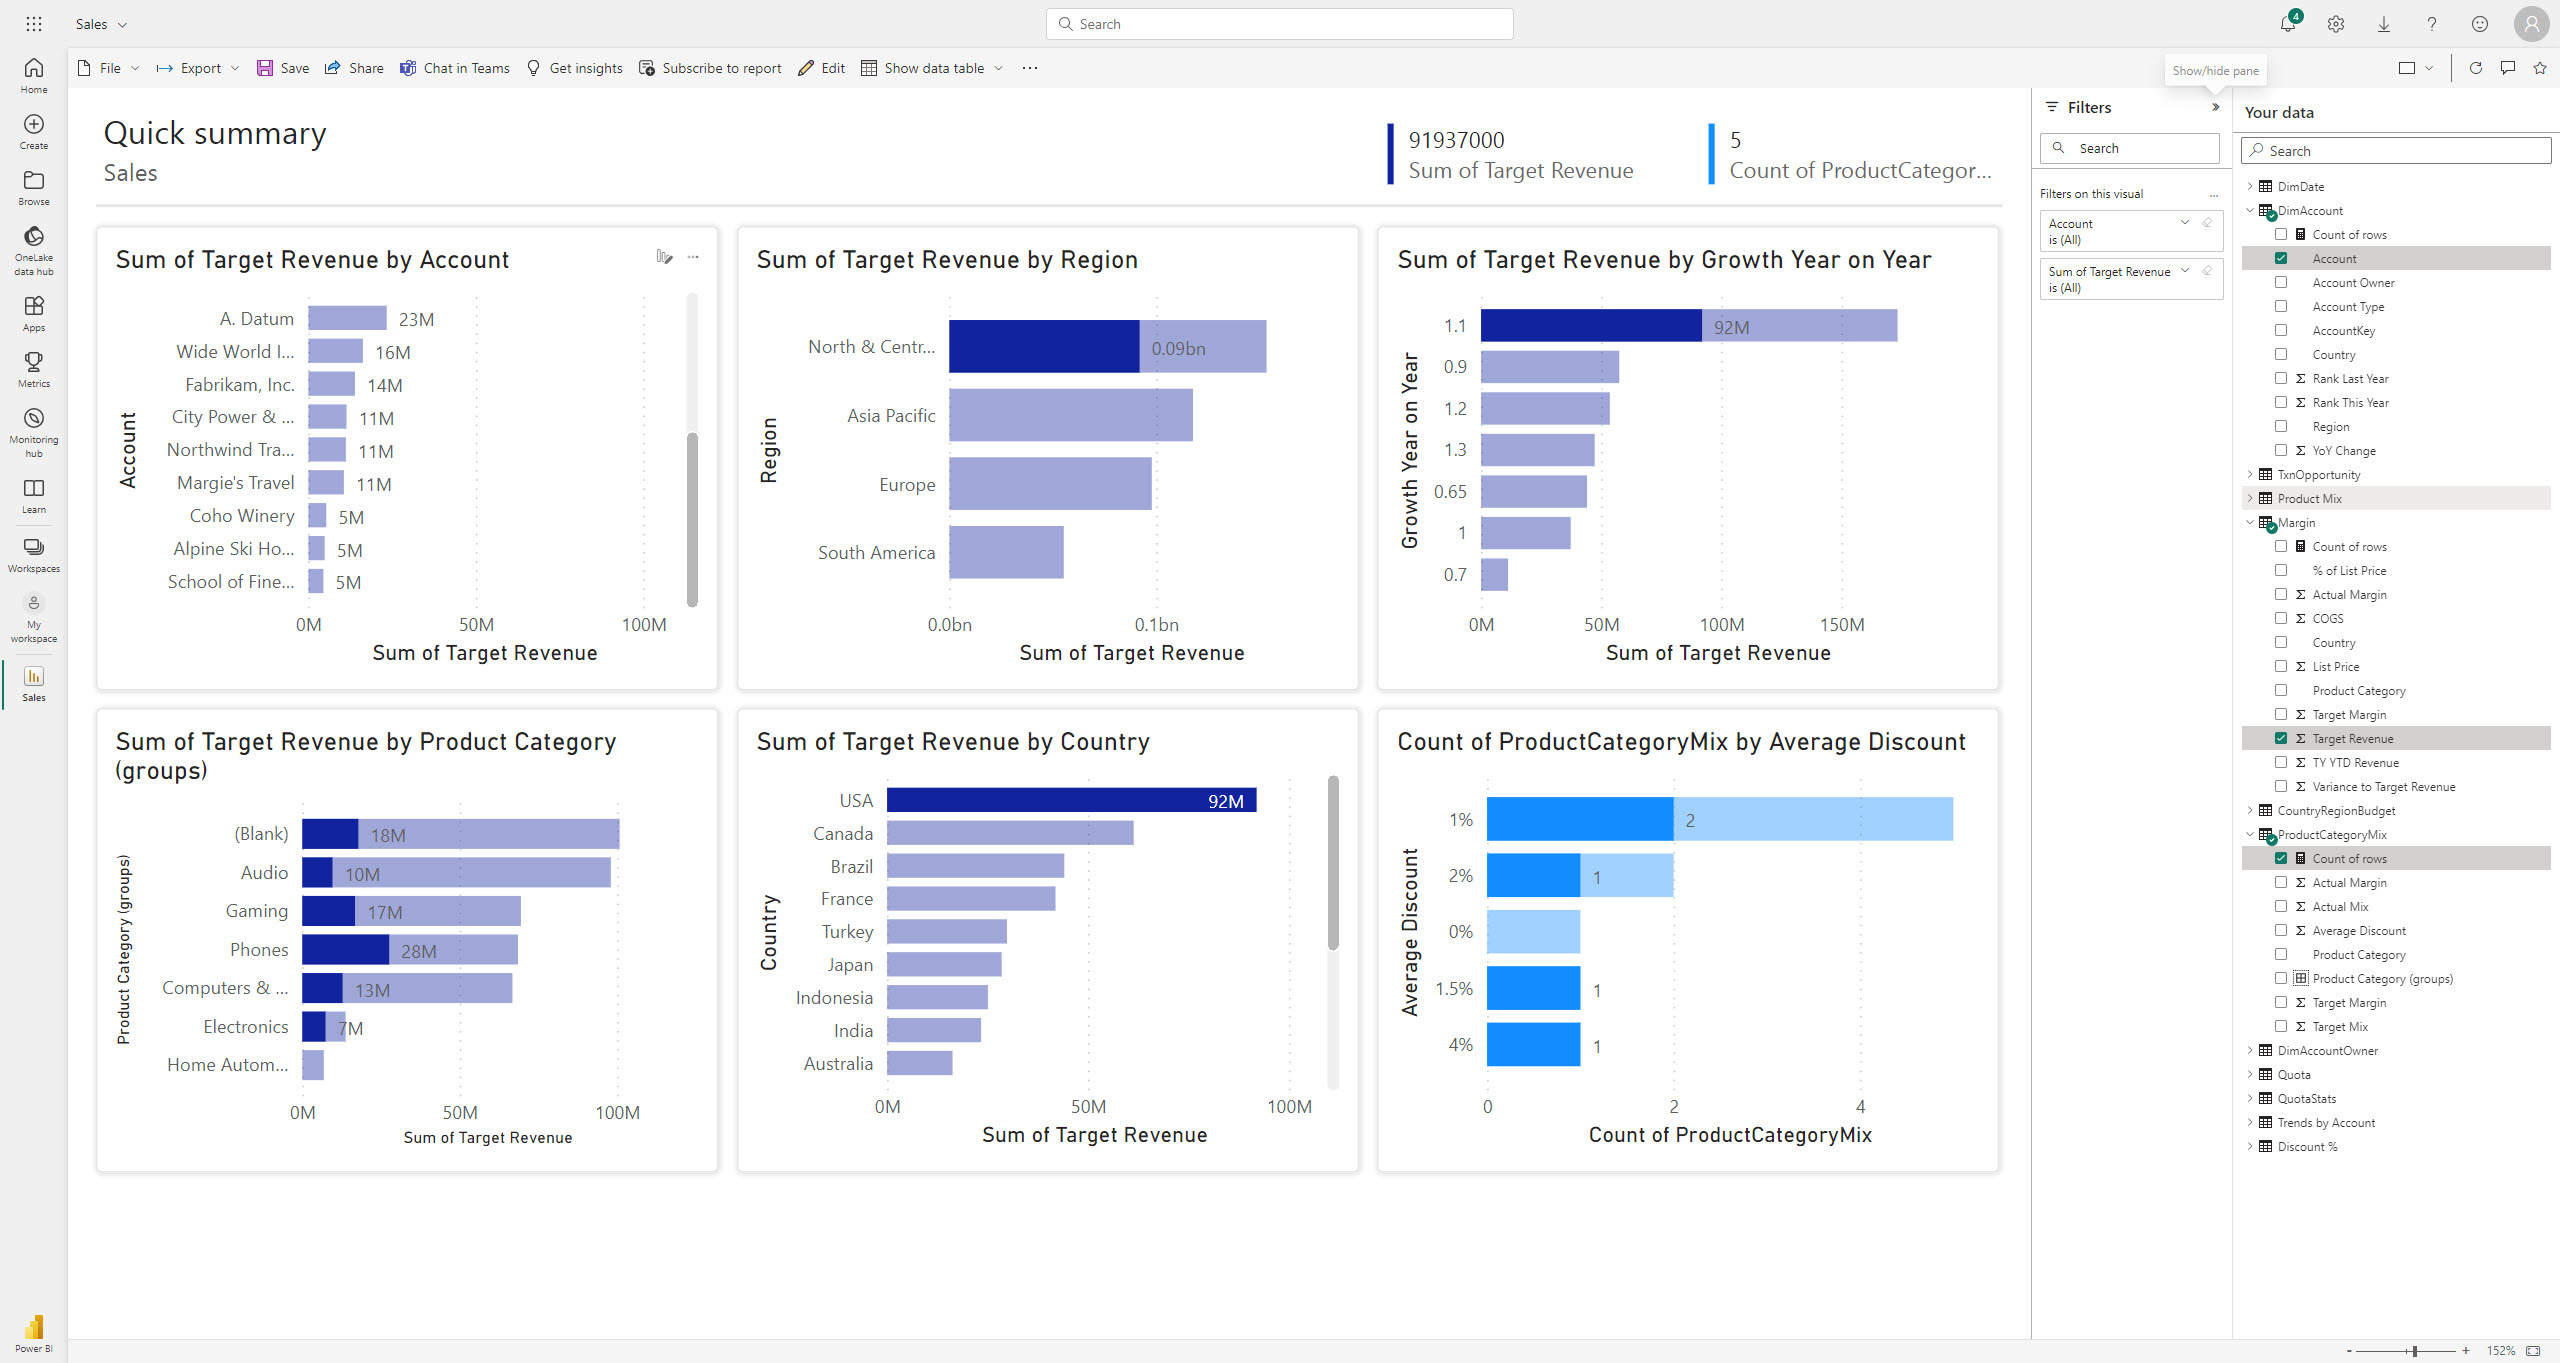The image size is (2560, 1363).
Task: Check the Account Type field
Action: coord(2281,306)
